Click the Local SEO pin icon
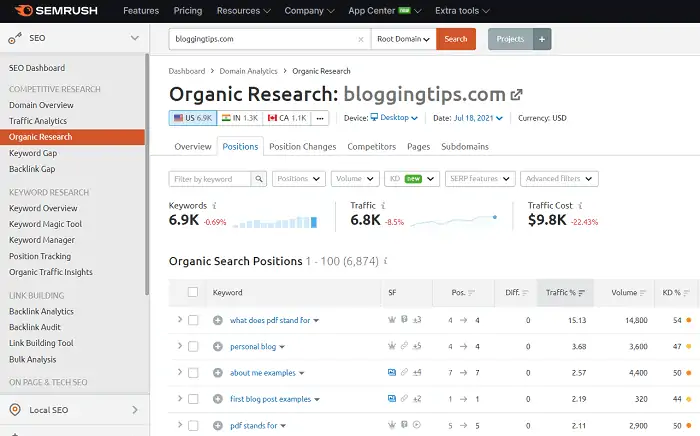The width and height of the screenshot is (700, 436). [x=15, y=410]
